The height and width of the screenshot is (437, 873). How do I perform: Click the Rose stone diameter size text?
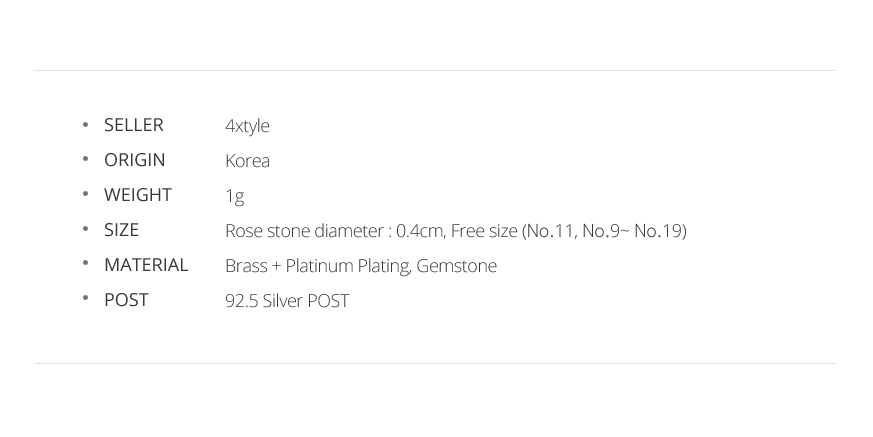(x=455, y=231)
